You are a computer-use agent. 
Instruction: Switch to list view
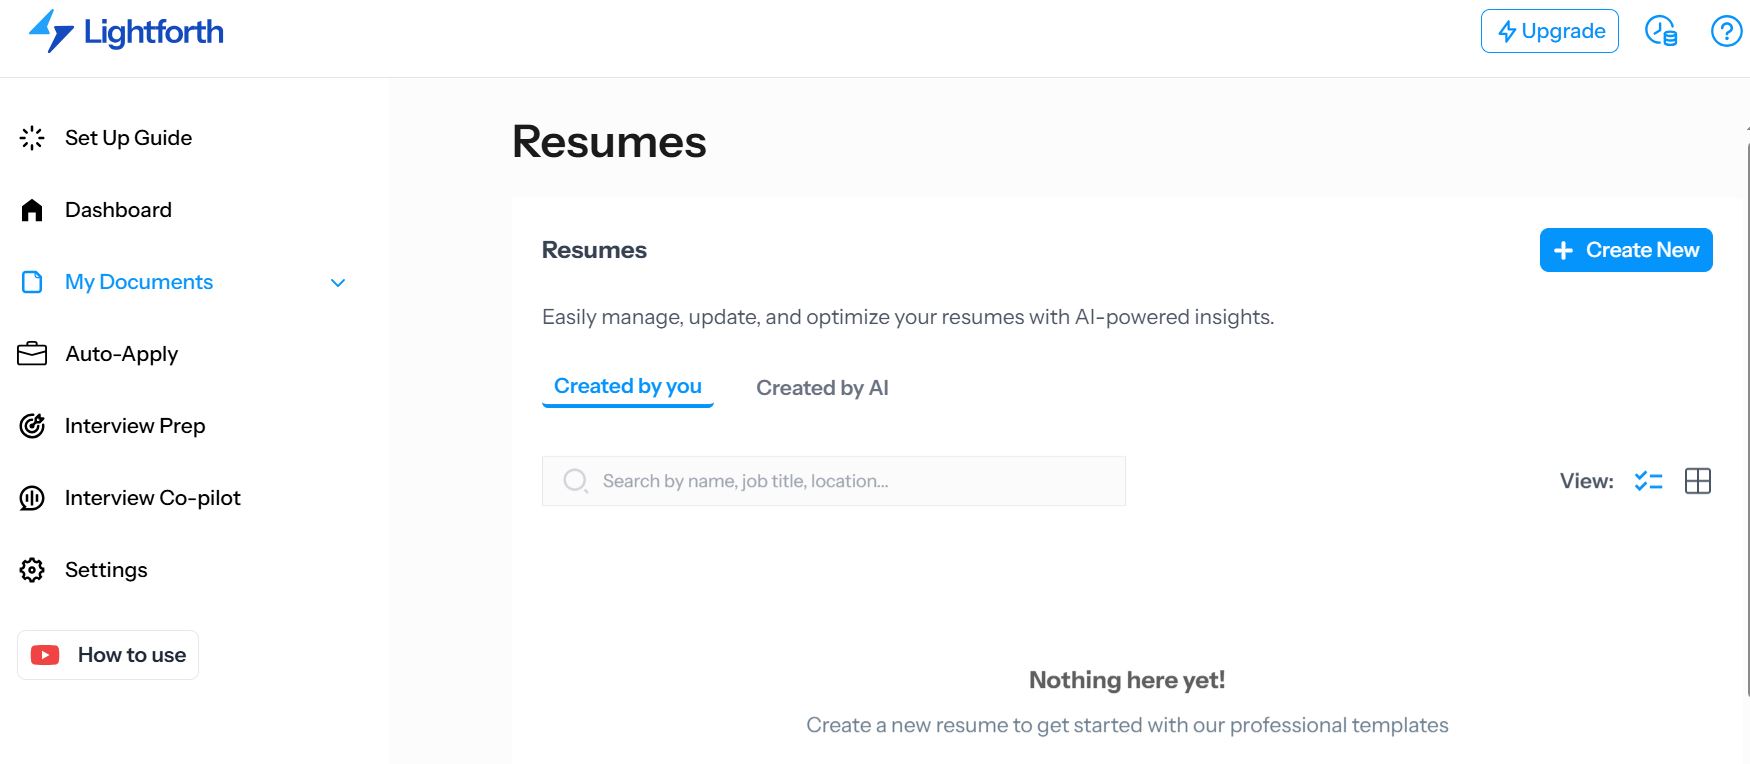[1648, 481]
